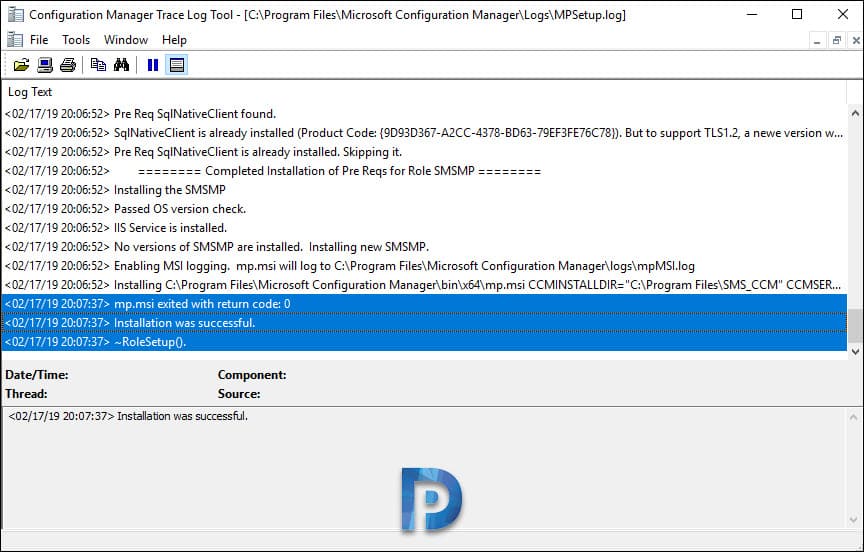Image resolution: width=864 pixels, height=552 pixels.
Task: Click the app icon in title bar
Action: coord(15,14)
